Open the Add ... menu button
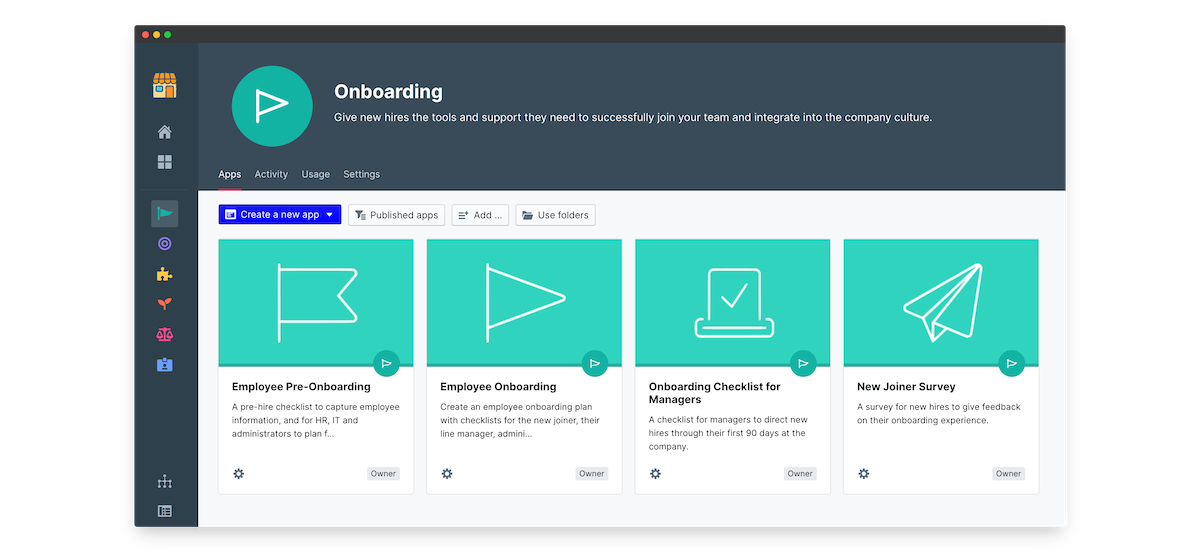 click(481, 215)
